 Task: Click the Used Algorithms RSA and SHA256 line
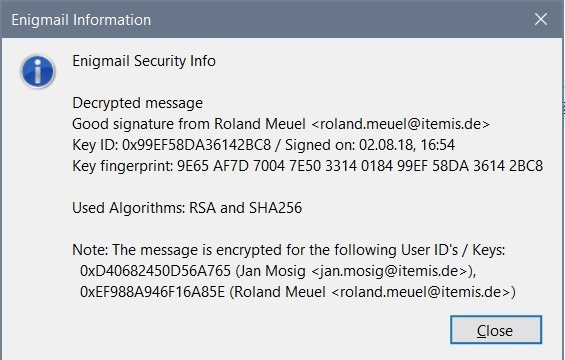coord(187,208)
